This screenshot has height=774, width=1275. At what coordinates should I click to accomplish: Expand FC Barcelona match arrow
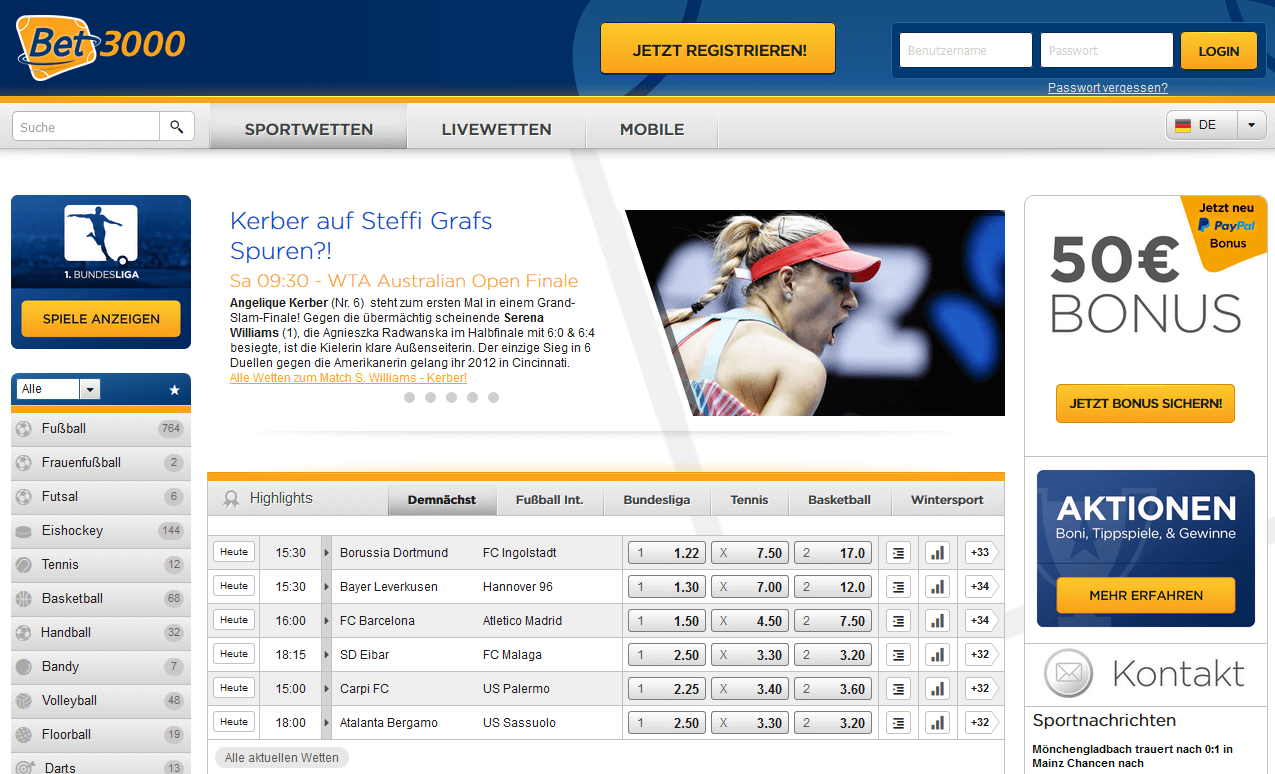[326, 620]
